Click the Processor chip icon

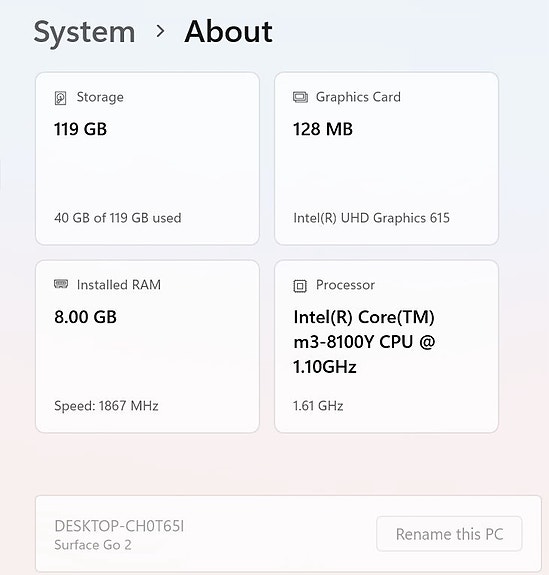click(300, 286)
